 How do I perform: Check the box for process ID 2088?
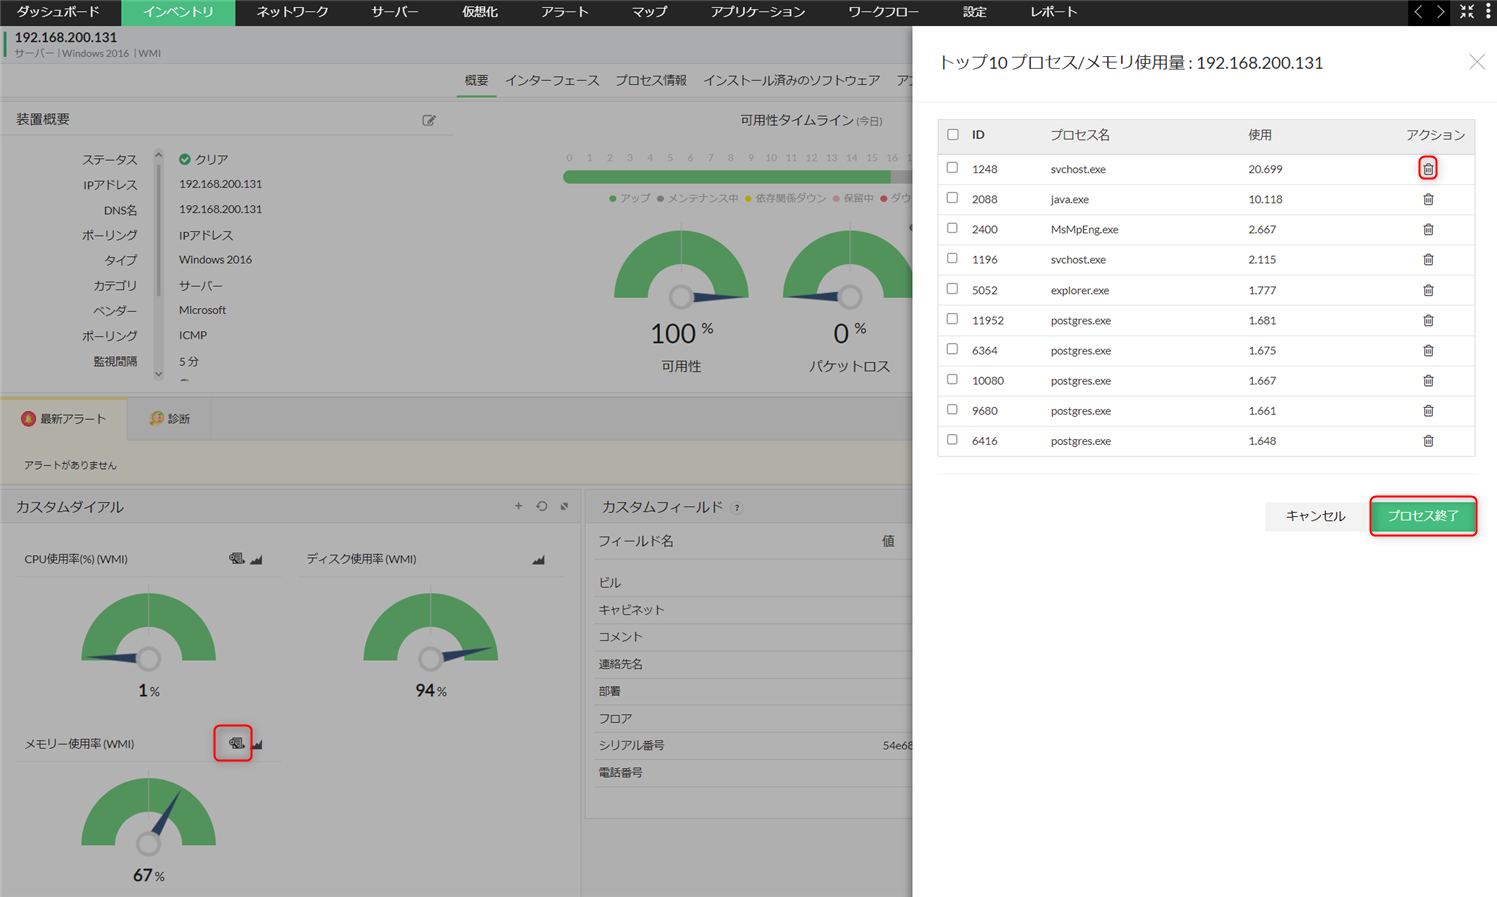[x=952, y=198]
